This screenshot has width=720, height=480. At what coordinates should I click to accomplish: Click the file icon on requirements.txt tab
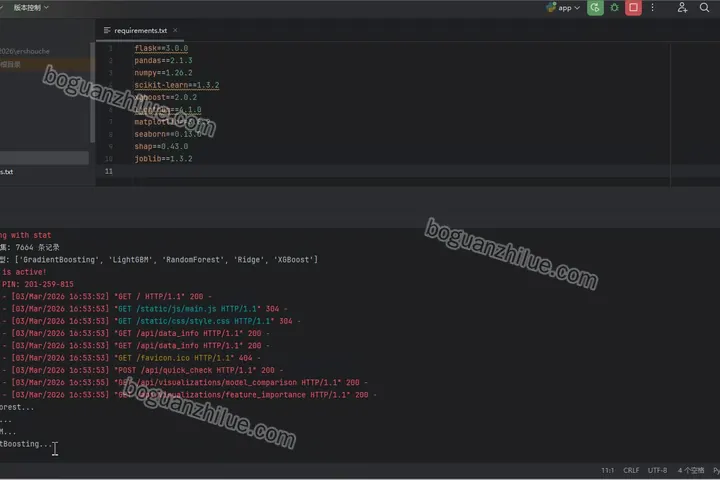(107, 30)
